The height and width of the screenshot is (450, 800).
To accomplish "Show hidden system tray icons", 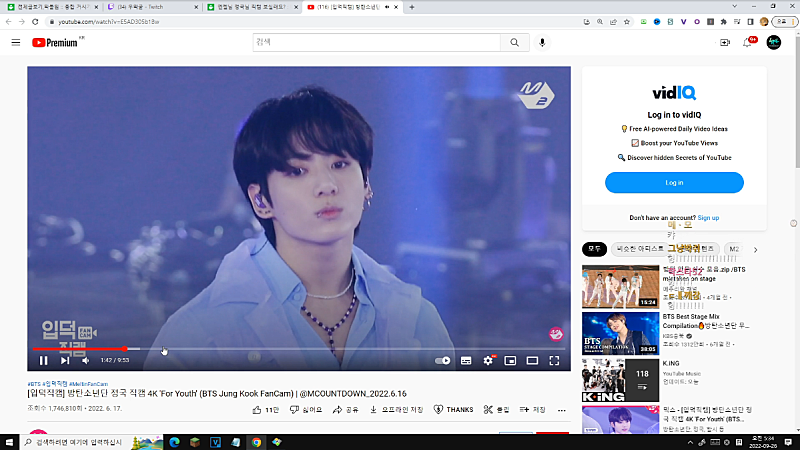I will tap(690, 442).
